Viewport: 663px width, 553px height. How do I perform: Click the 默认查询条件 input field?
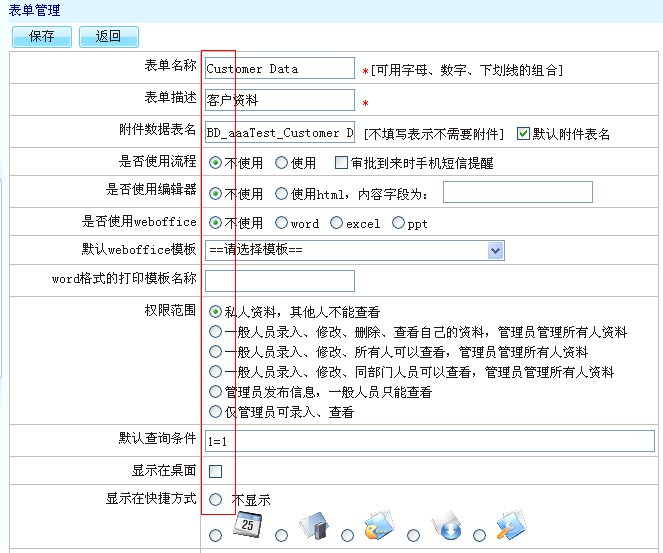430,441
